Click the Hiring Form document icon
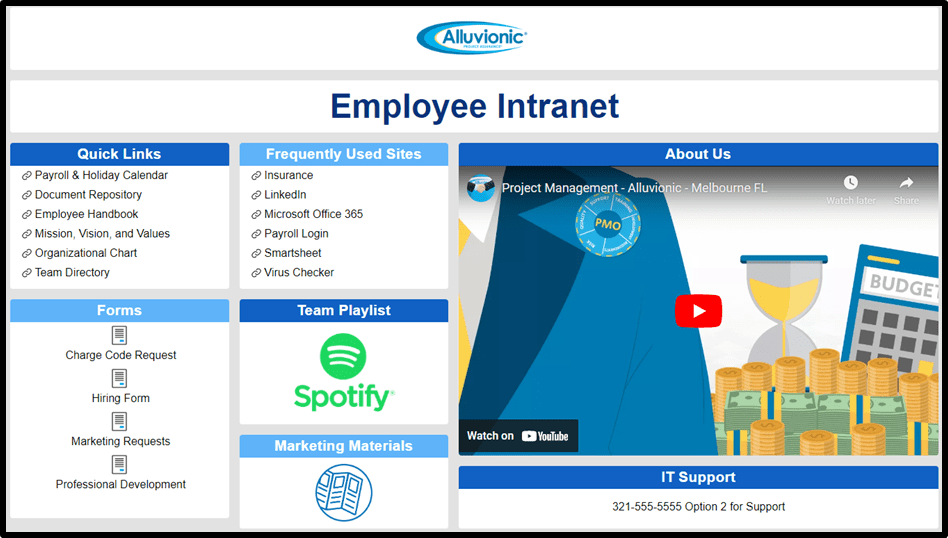The width and height of the screenshot is (948, 538). coord(119,378)
